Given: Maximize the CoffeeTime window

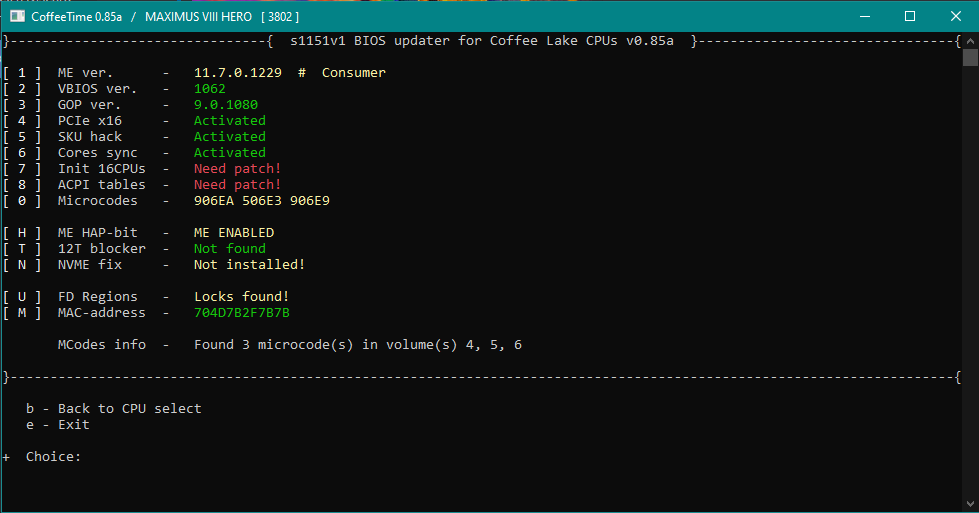Looking at the screenshot, I should coord(910,16).
